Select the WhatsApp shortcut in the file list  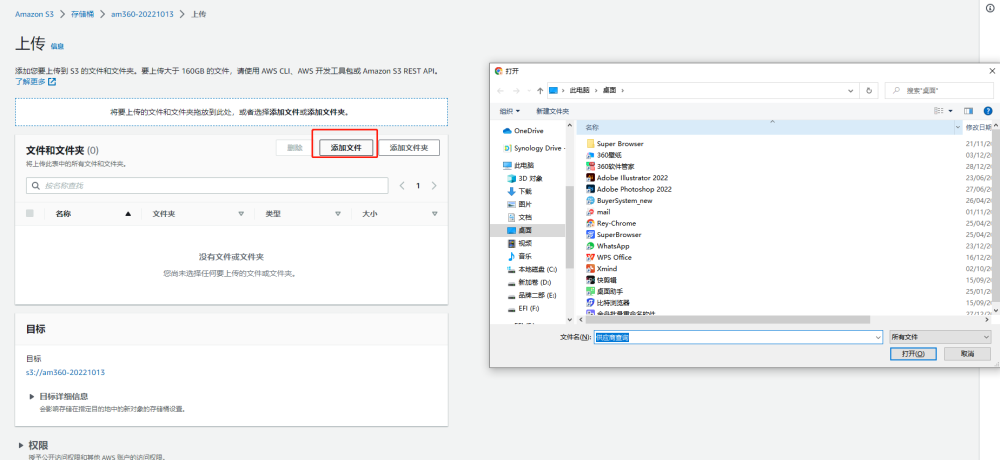[x=608, y=246]
